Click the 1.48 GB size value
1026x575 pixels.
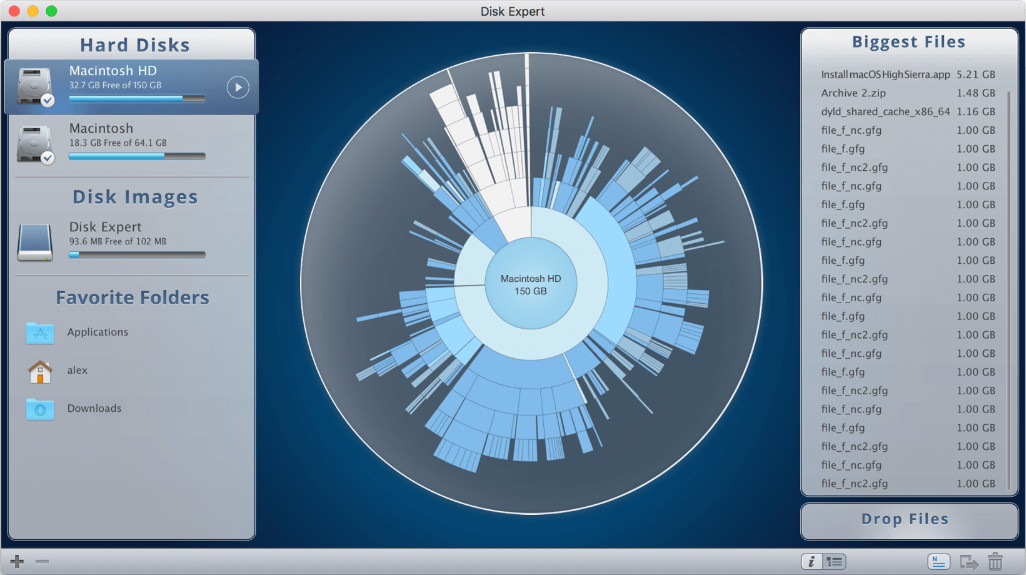(976, 93)
